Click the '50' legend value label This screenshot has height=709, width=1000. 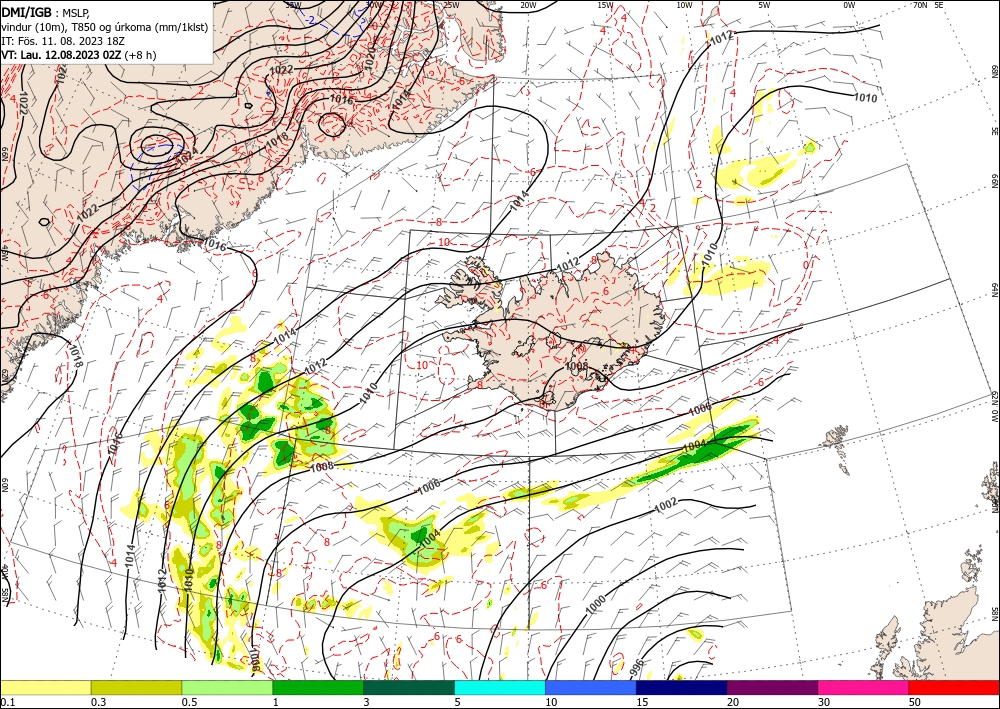point(915,702)
